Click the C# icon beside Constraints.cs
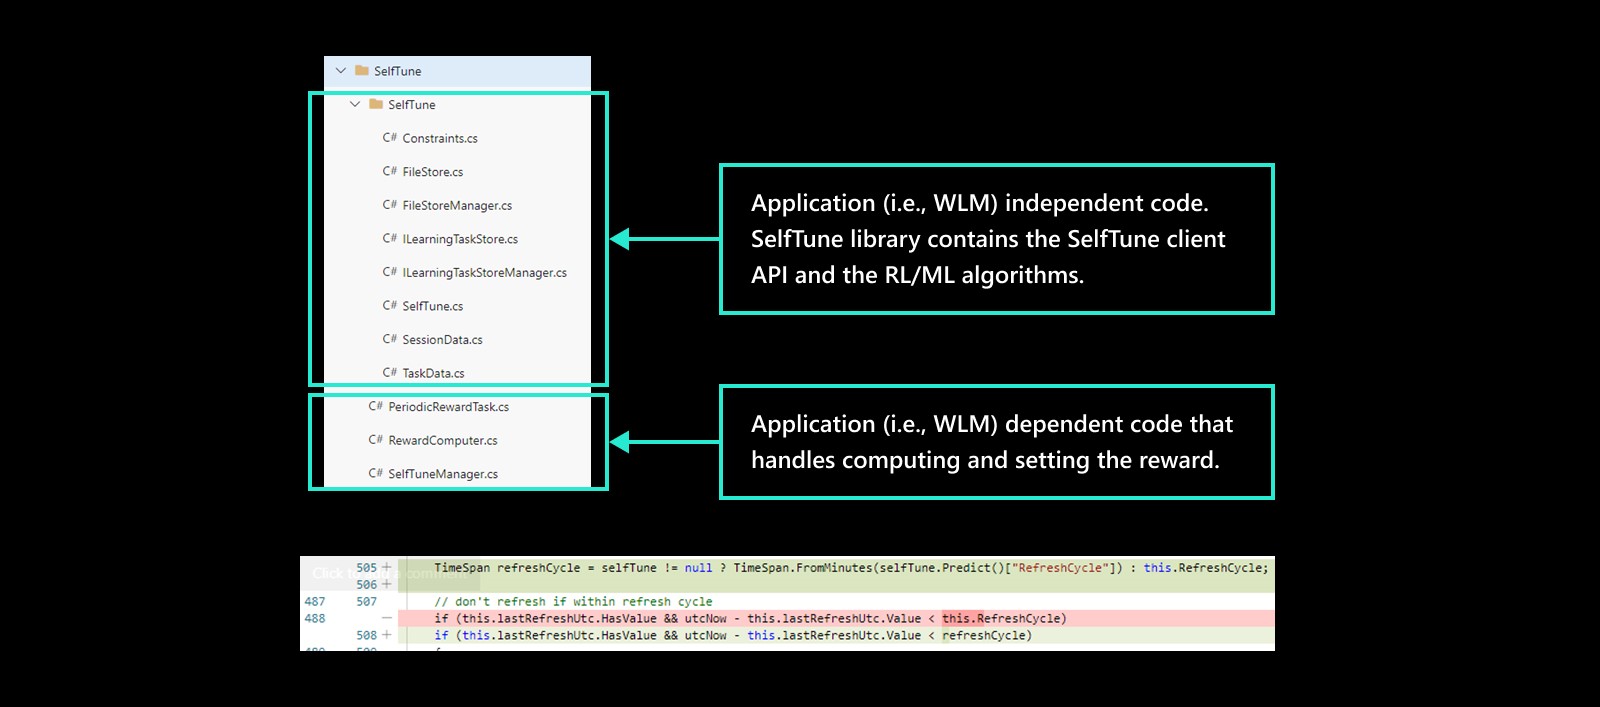Viewport: 1600px width, 707px height. [x=389, y=138]
